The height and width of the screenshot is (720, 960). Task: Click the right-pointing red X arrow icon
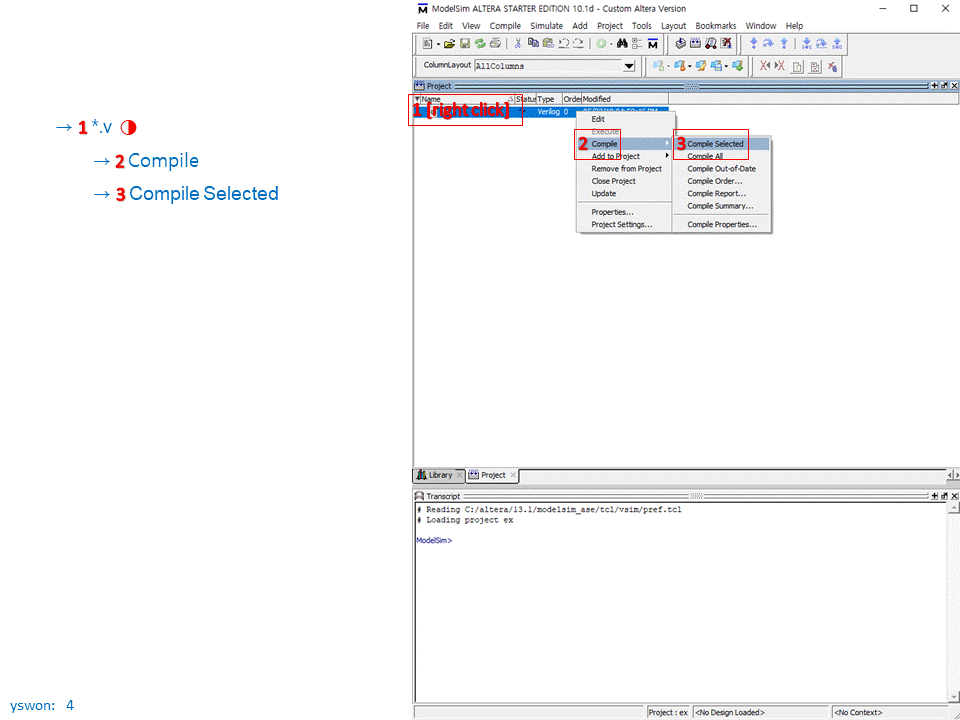pos(779,66)
